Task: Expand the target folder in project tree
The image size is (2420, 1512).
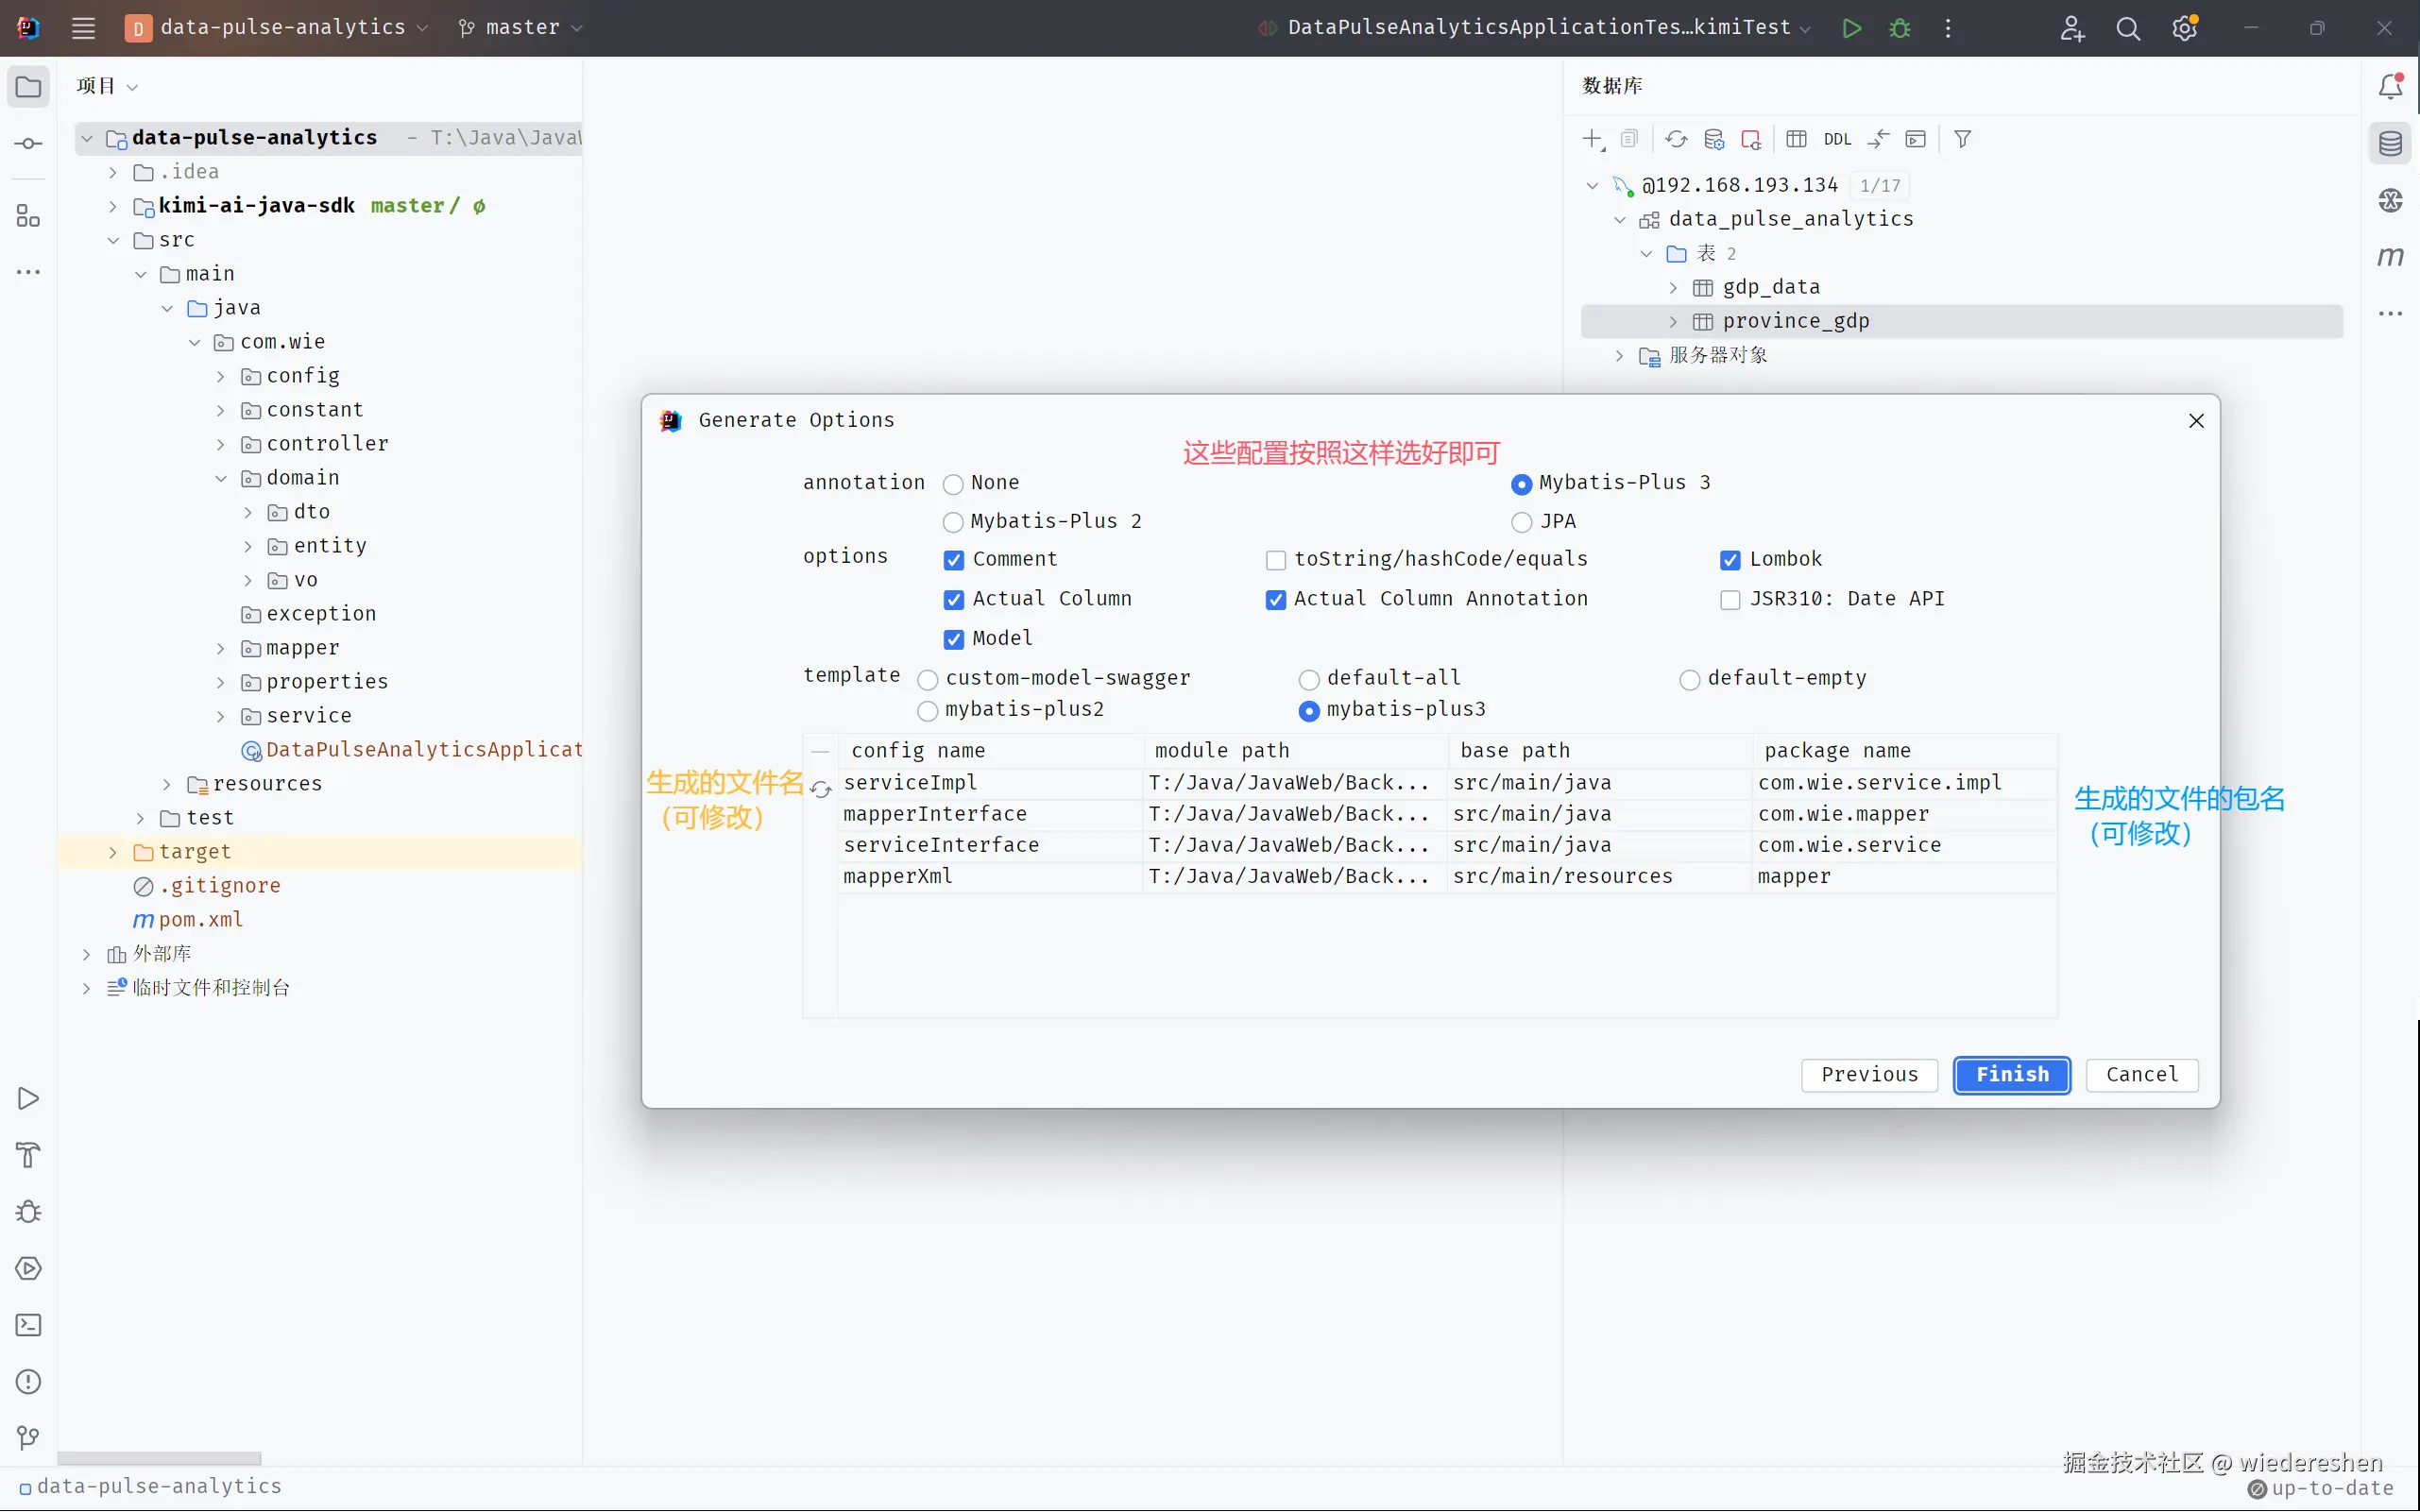Action: coord(113,852)
